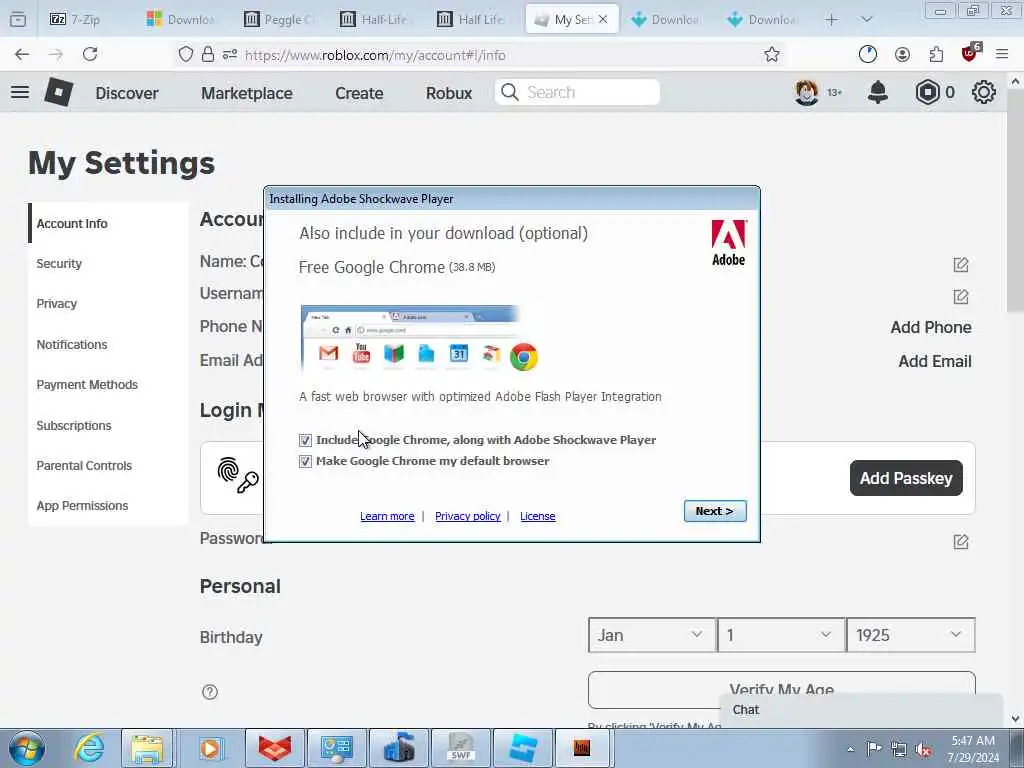Open notifications bell in Roblox header
Screen dimensions: 1024x768
878,92
